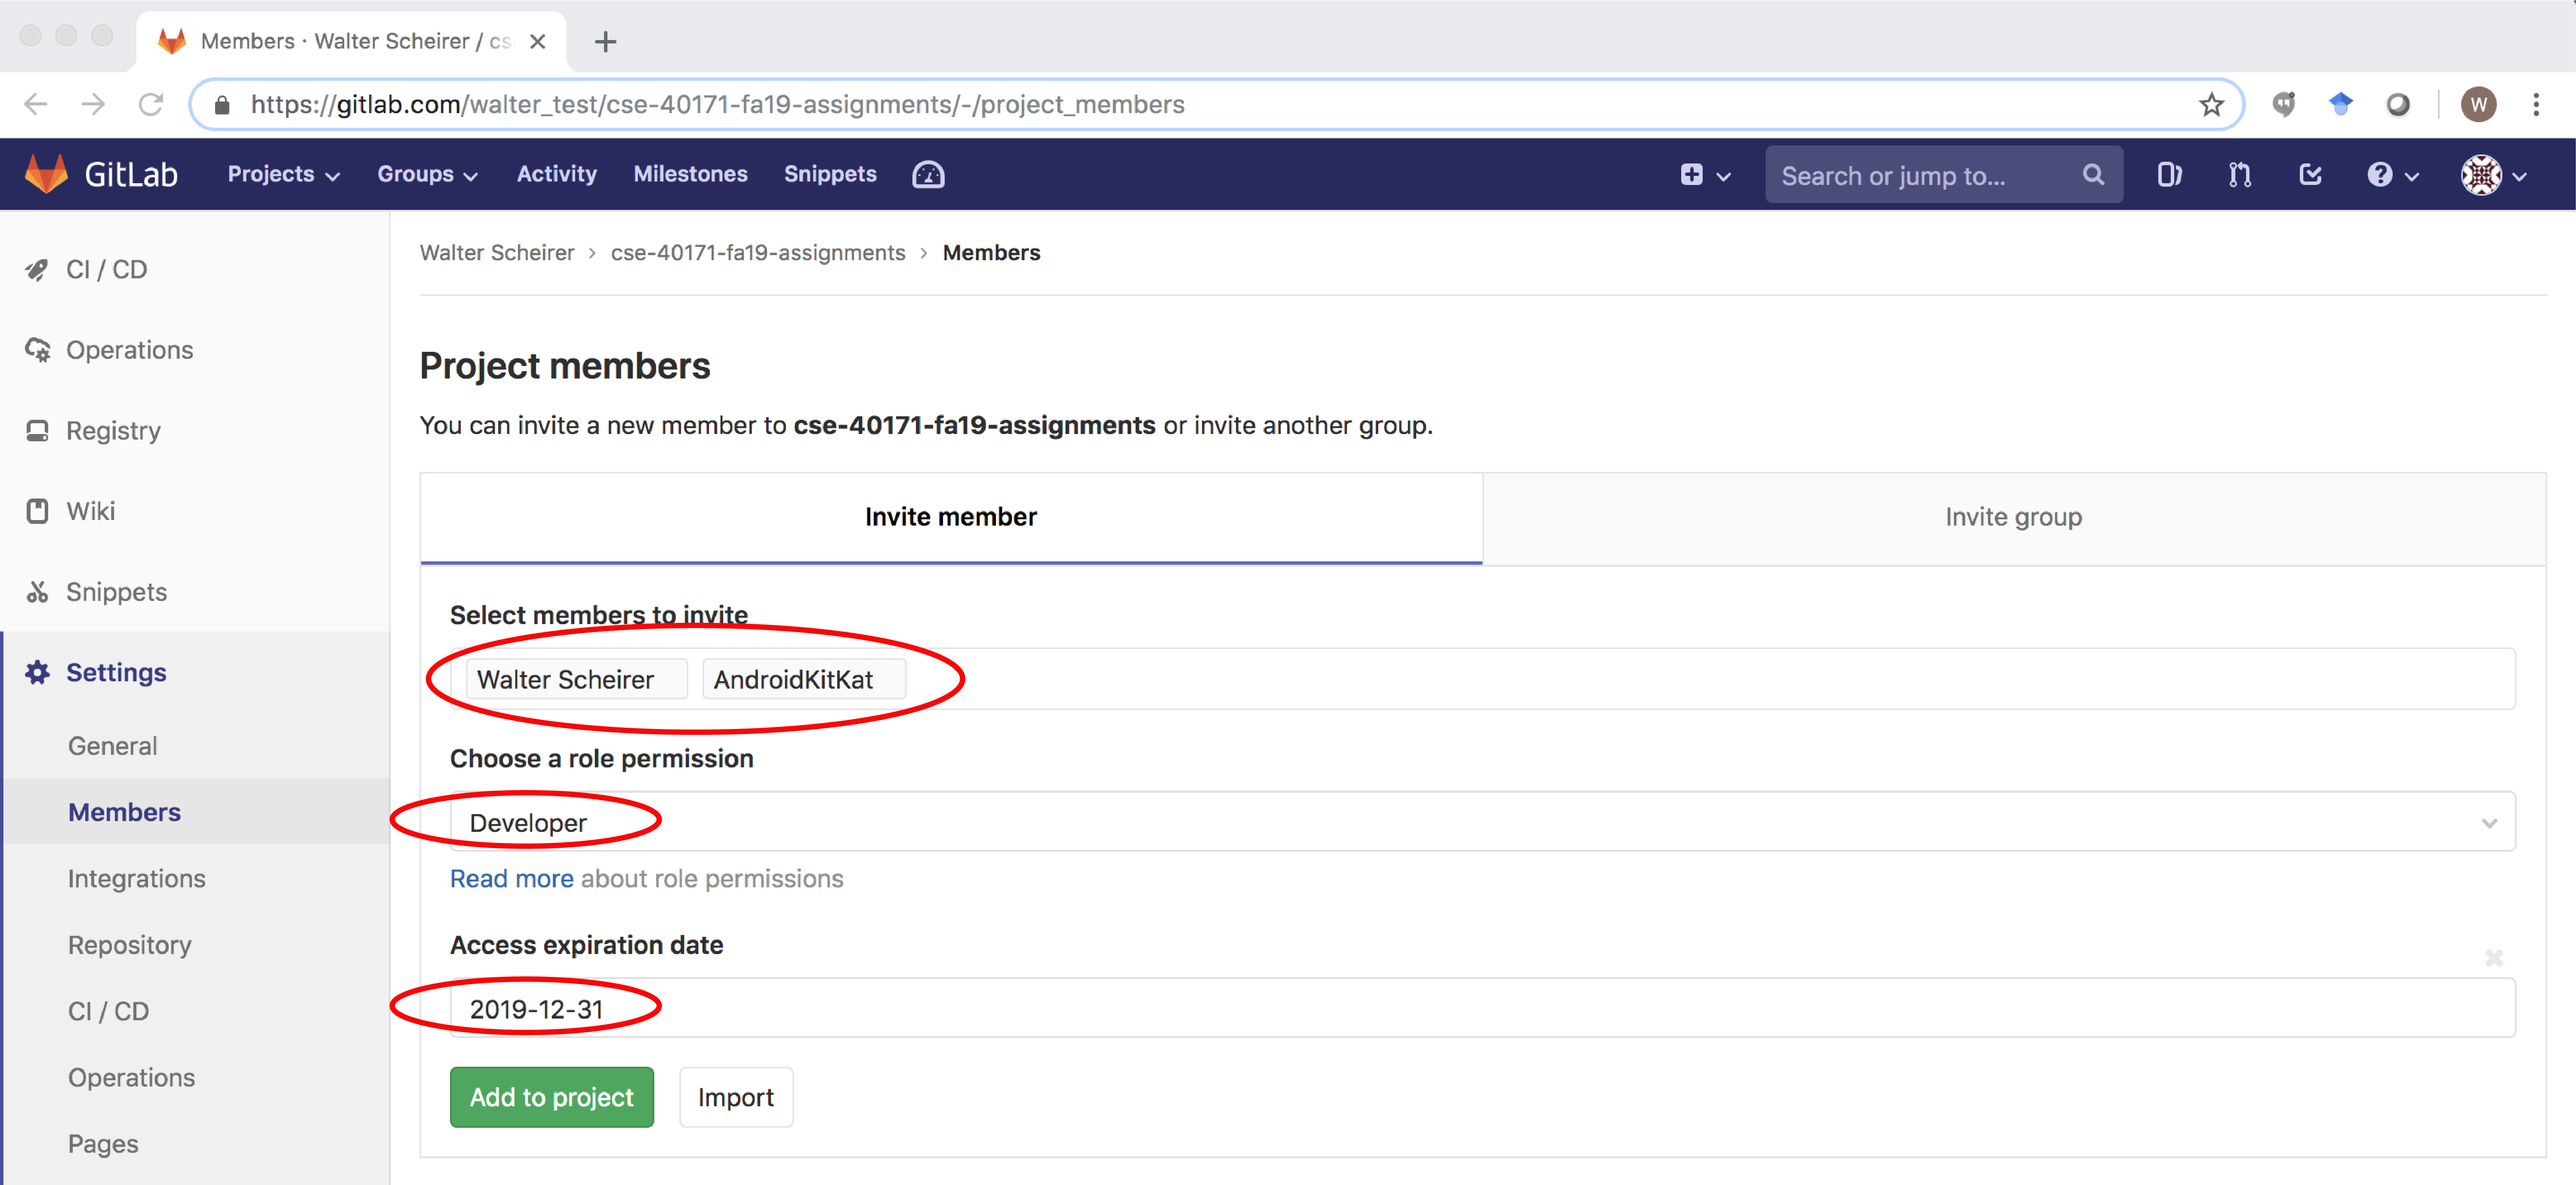Image resolution: width=2576 pixels, height=1185 pixels.
Task: Open the performance bar gauge icon
Action: (x=927, y=174)
